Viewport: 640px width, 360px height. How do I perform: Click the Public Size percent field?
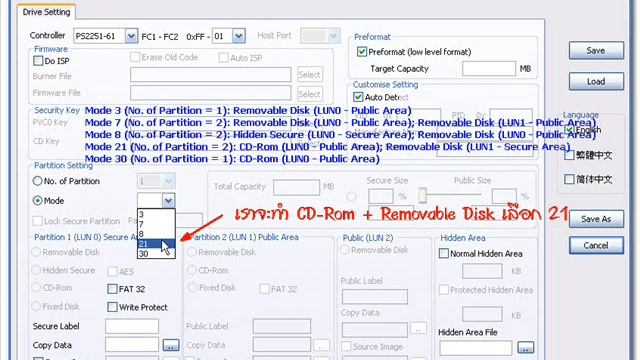click(x=504, y=196)
